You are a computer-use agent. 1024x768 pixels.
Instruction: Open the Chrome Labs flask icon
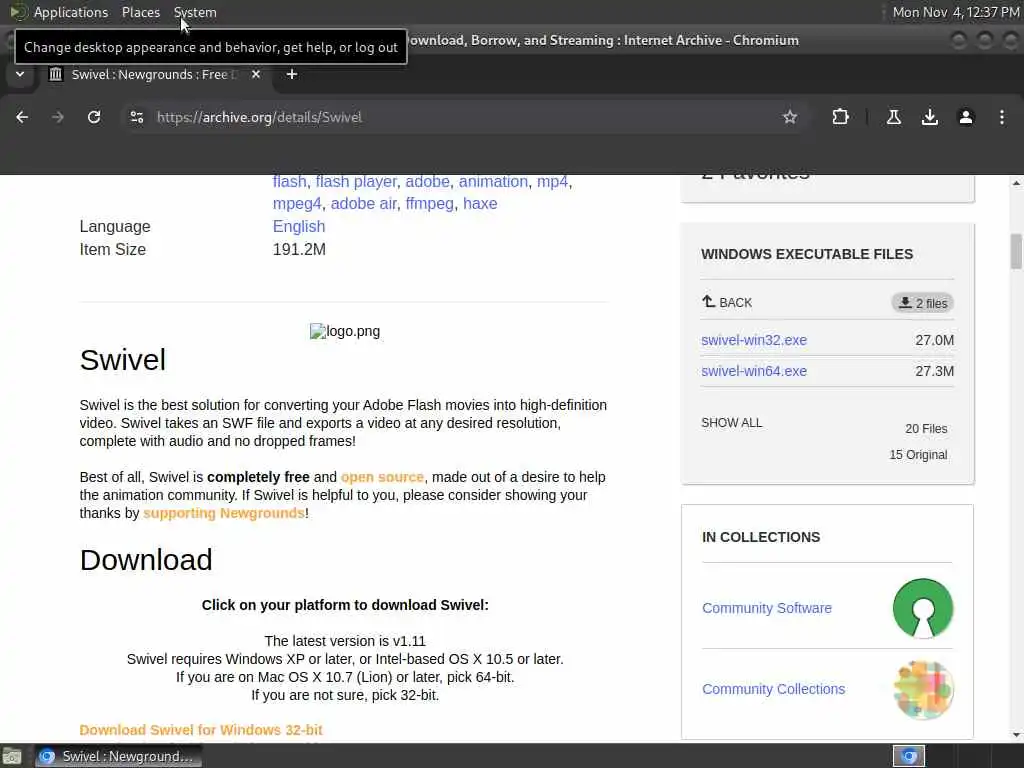point(894,117)
